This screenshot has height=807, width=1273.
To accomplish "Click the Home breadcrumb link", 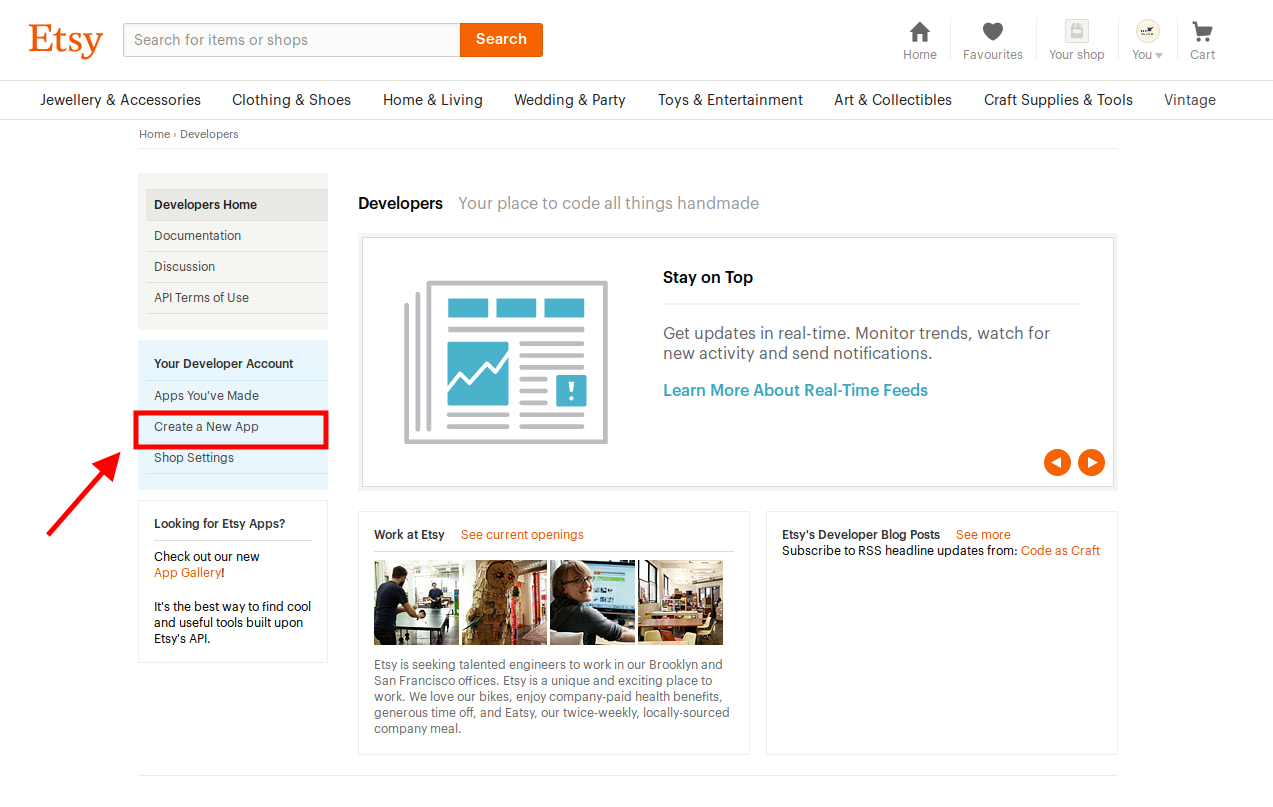I will (x=154, y=134).
